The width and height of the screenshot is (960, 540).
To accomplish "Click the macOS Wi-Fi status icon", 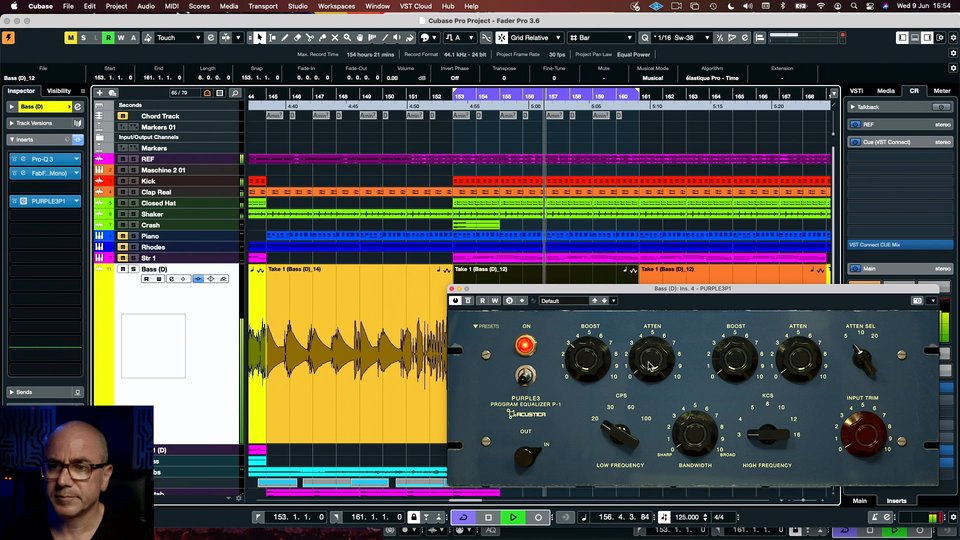I will click(820, 6).
